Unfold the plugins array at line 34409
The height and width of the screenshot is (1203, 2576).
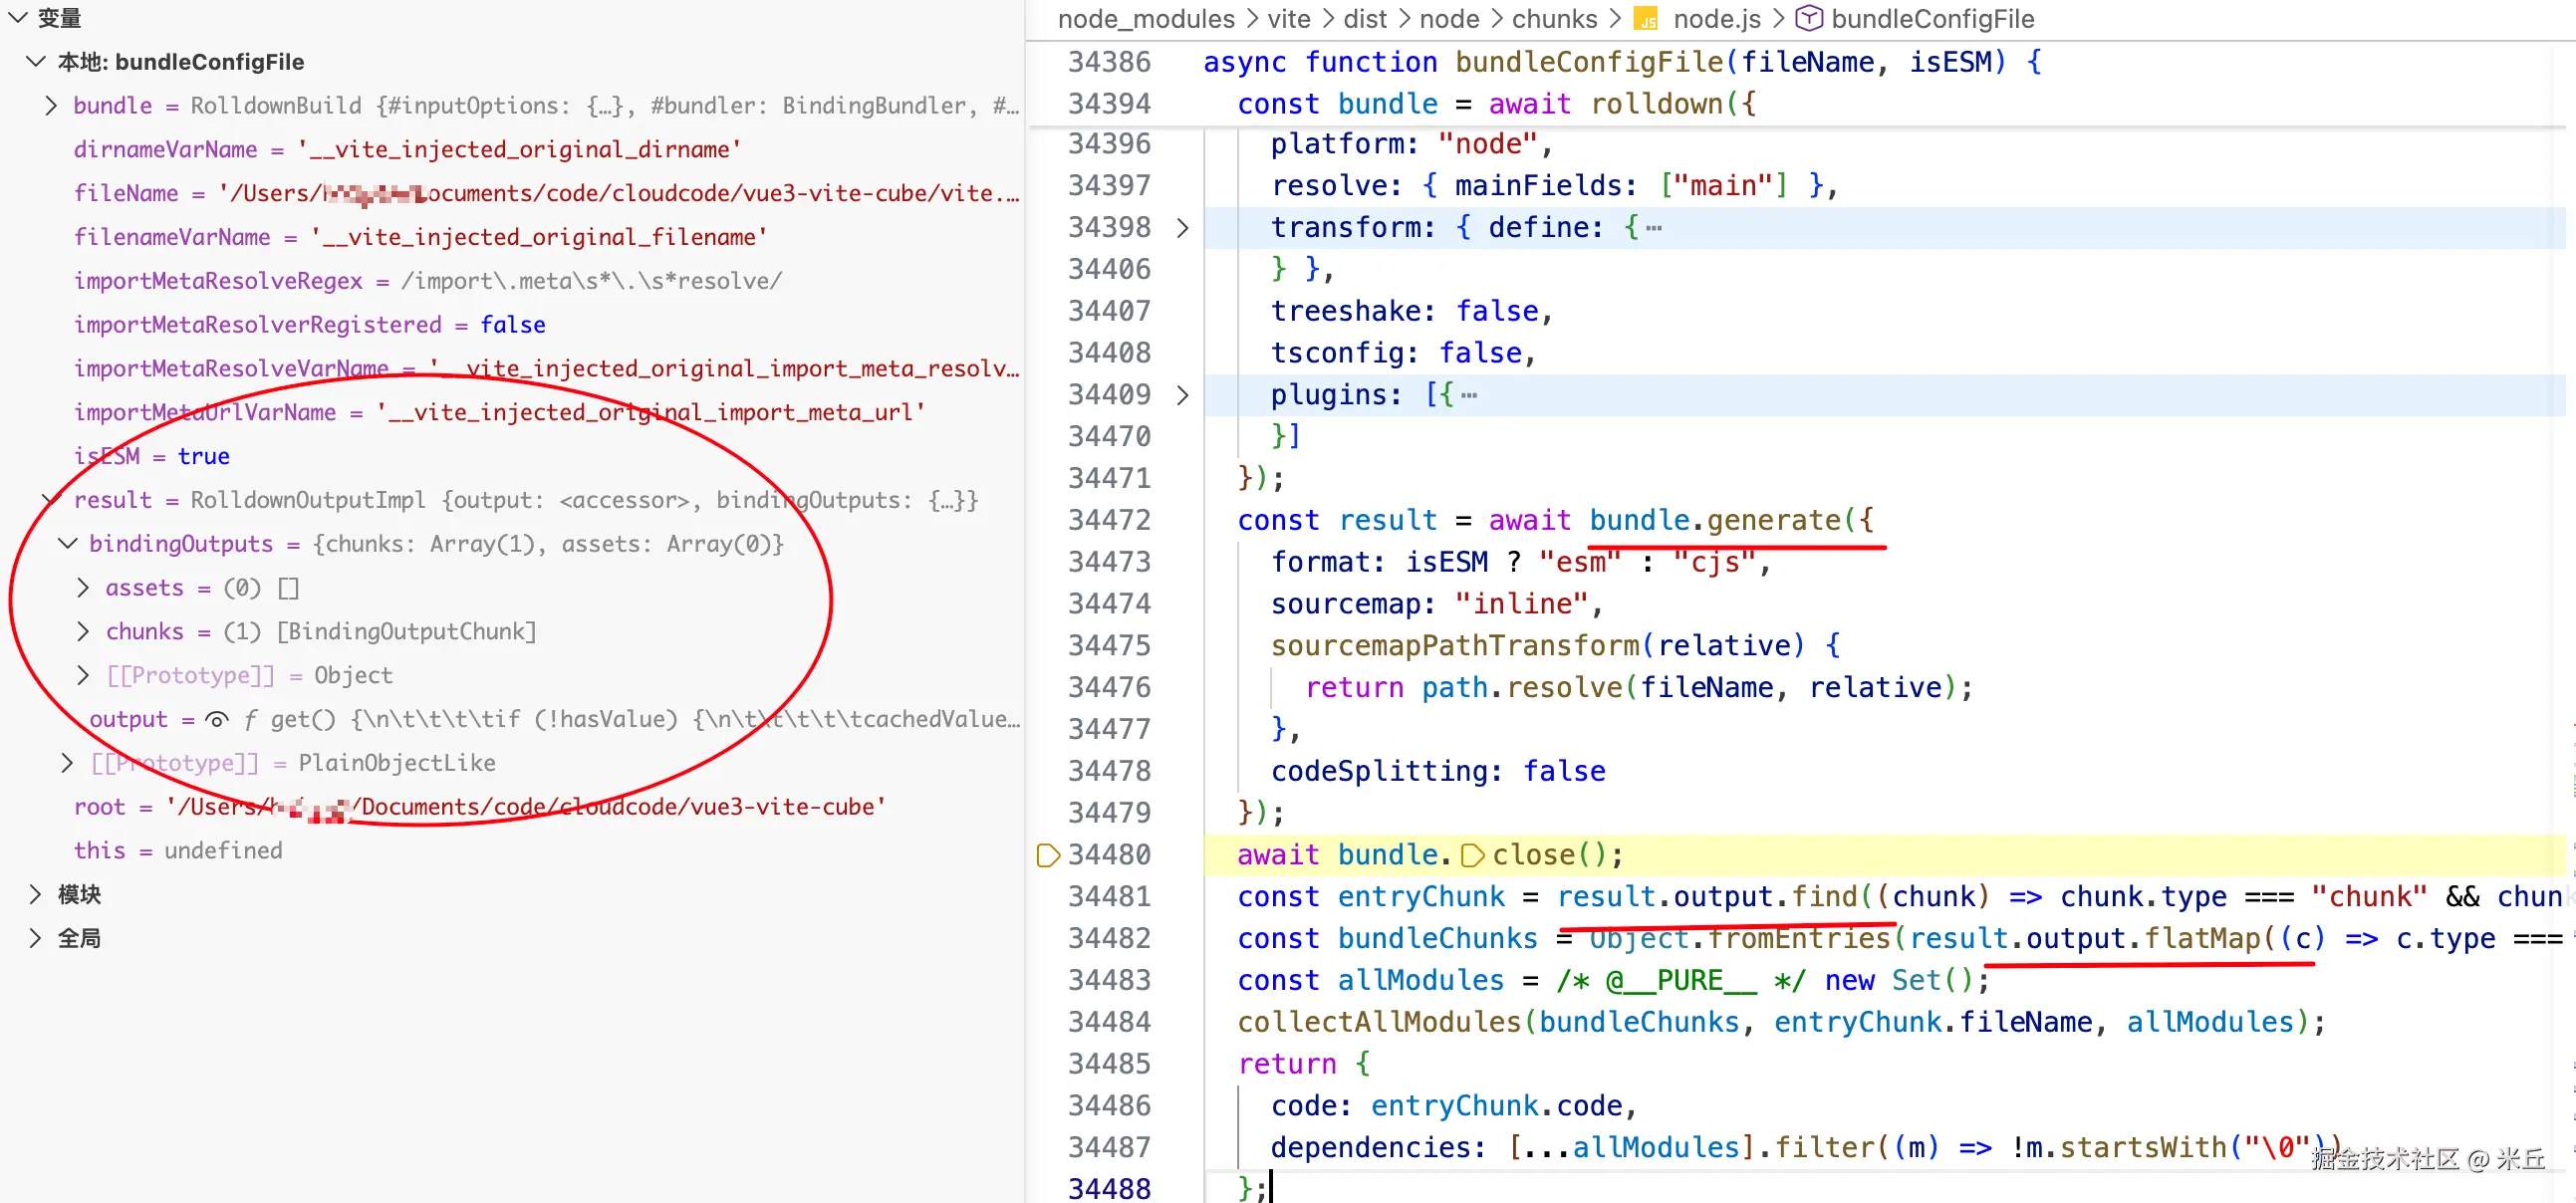coord(1182,395)
